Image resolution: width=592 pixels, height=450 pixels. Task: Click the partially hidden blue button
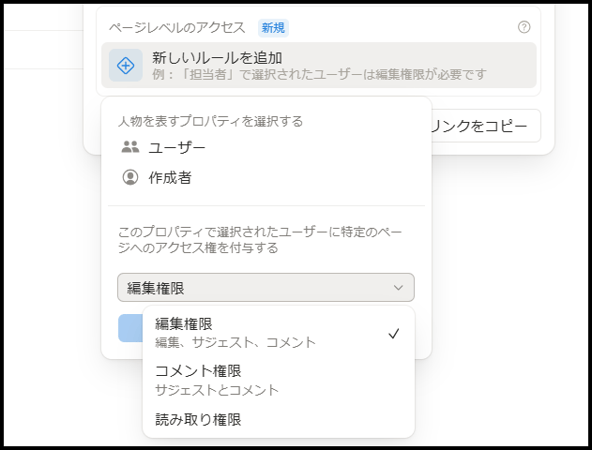tap(131, 328)
